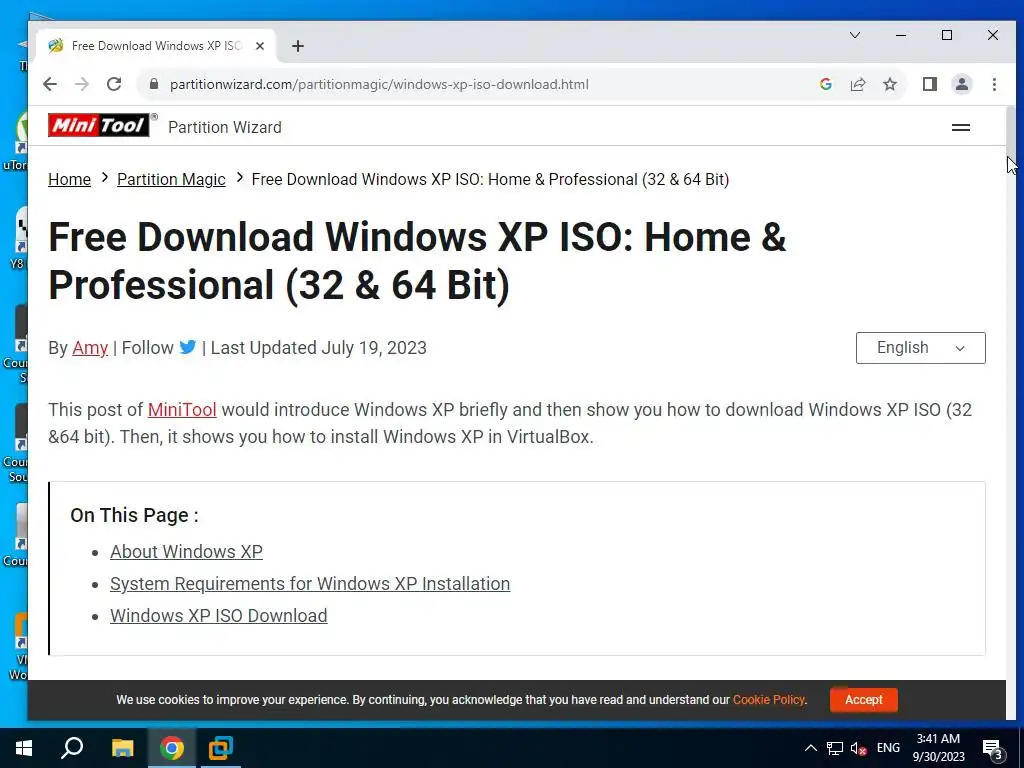Follow the MiniTool link in intro
Screen dimensions: 1024x768
[182, 409]
